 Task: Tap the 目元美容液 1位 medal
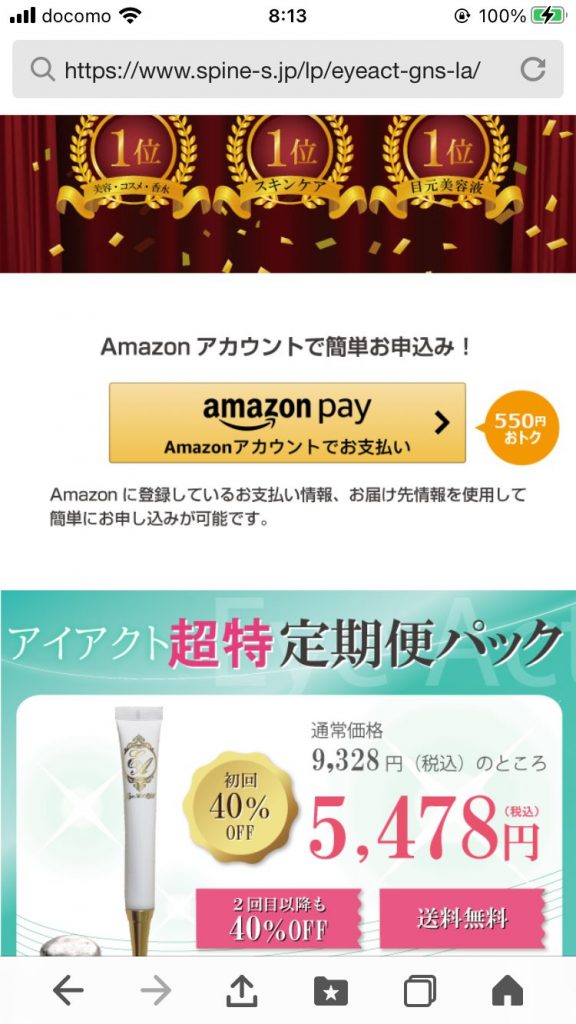(x=446, y=162)
